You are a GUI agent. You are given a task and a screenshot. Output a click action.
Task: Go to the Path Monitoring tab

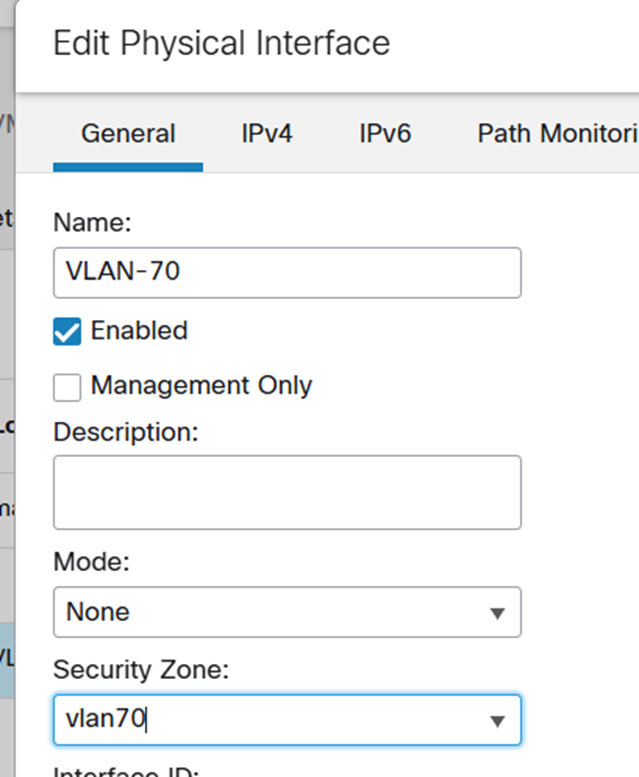coord(556,134)
